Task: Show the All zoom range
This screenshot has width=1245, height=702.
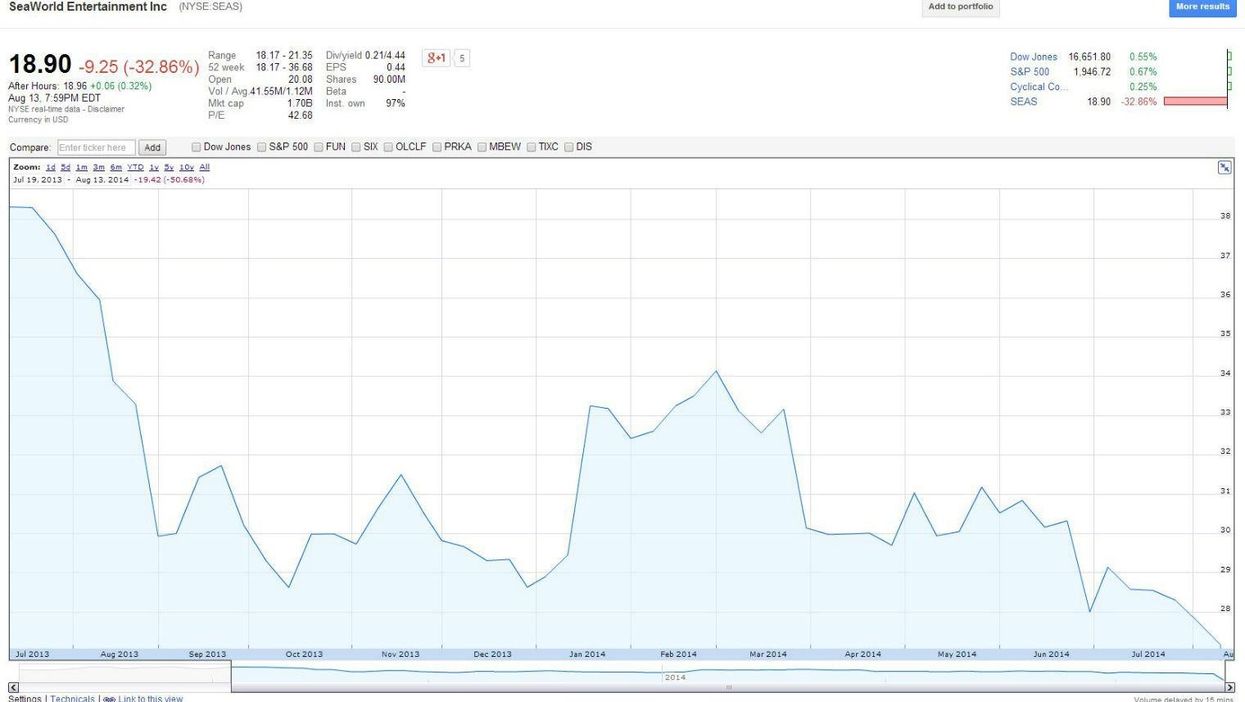Action: (x=204, y=167)
